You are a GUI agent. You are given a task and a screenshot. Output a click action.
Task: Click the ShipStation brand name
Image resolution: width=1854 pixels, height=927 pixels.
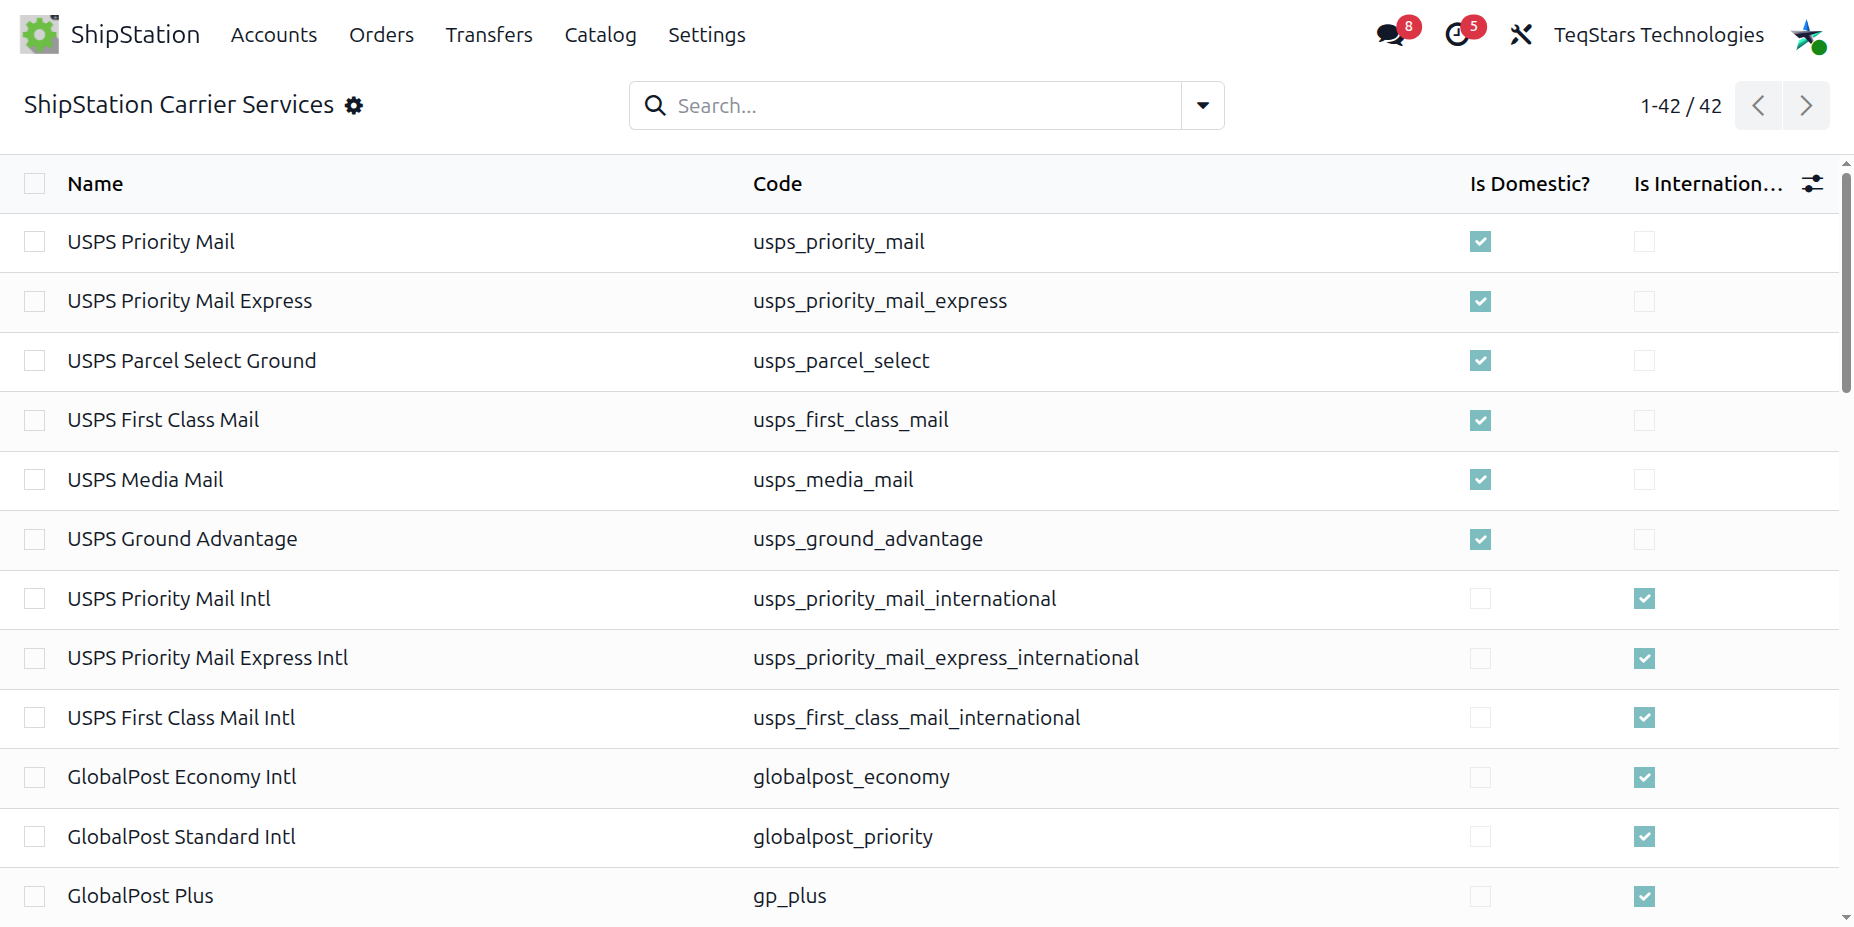point(135,35)
